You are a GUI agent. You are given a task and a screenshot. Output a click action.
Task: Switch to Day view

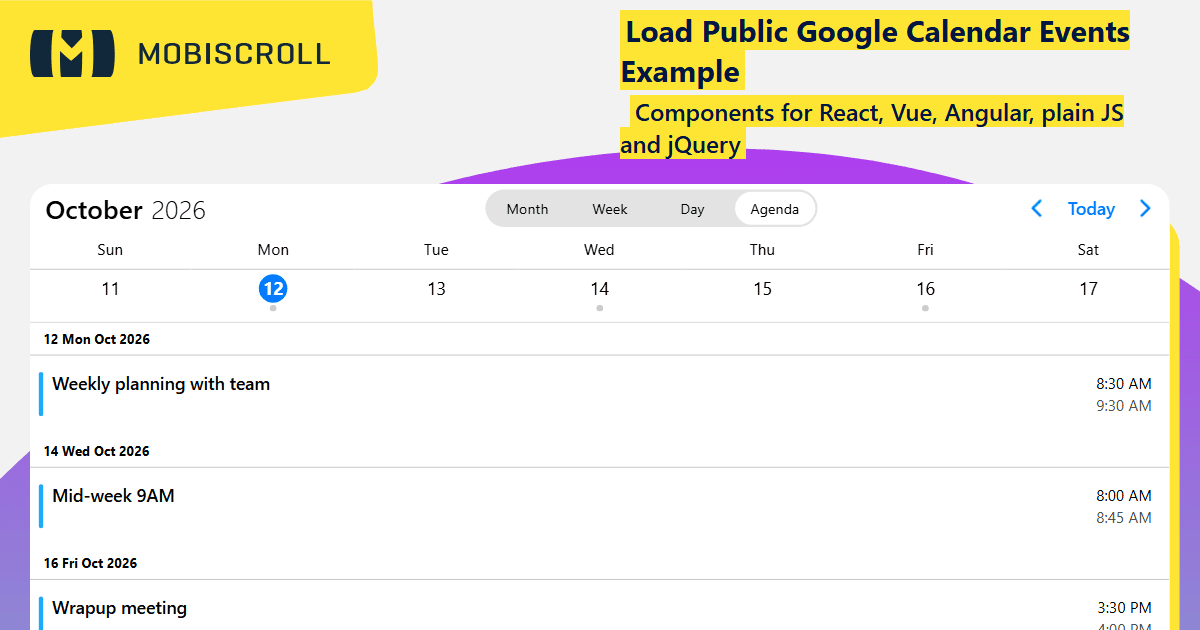tap(692, 209)
